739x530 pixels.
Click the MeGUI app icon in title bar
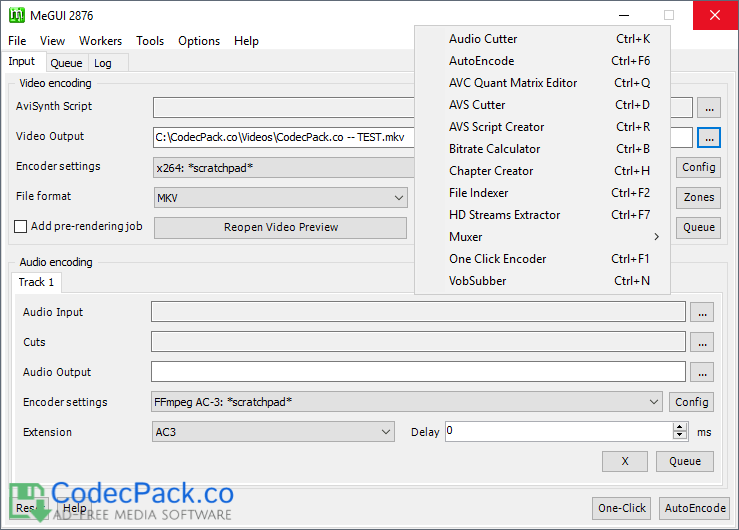pyautogui.click(x=16, y=15)
